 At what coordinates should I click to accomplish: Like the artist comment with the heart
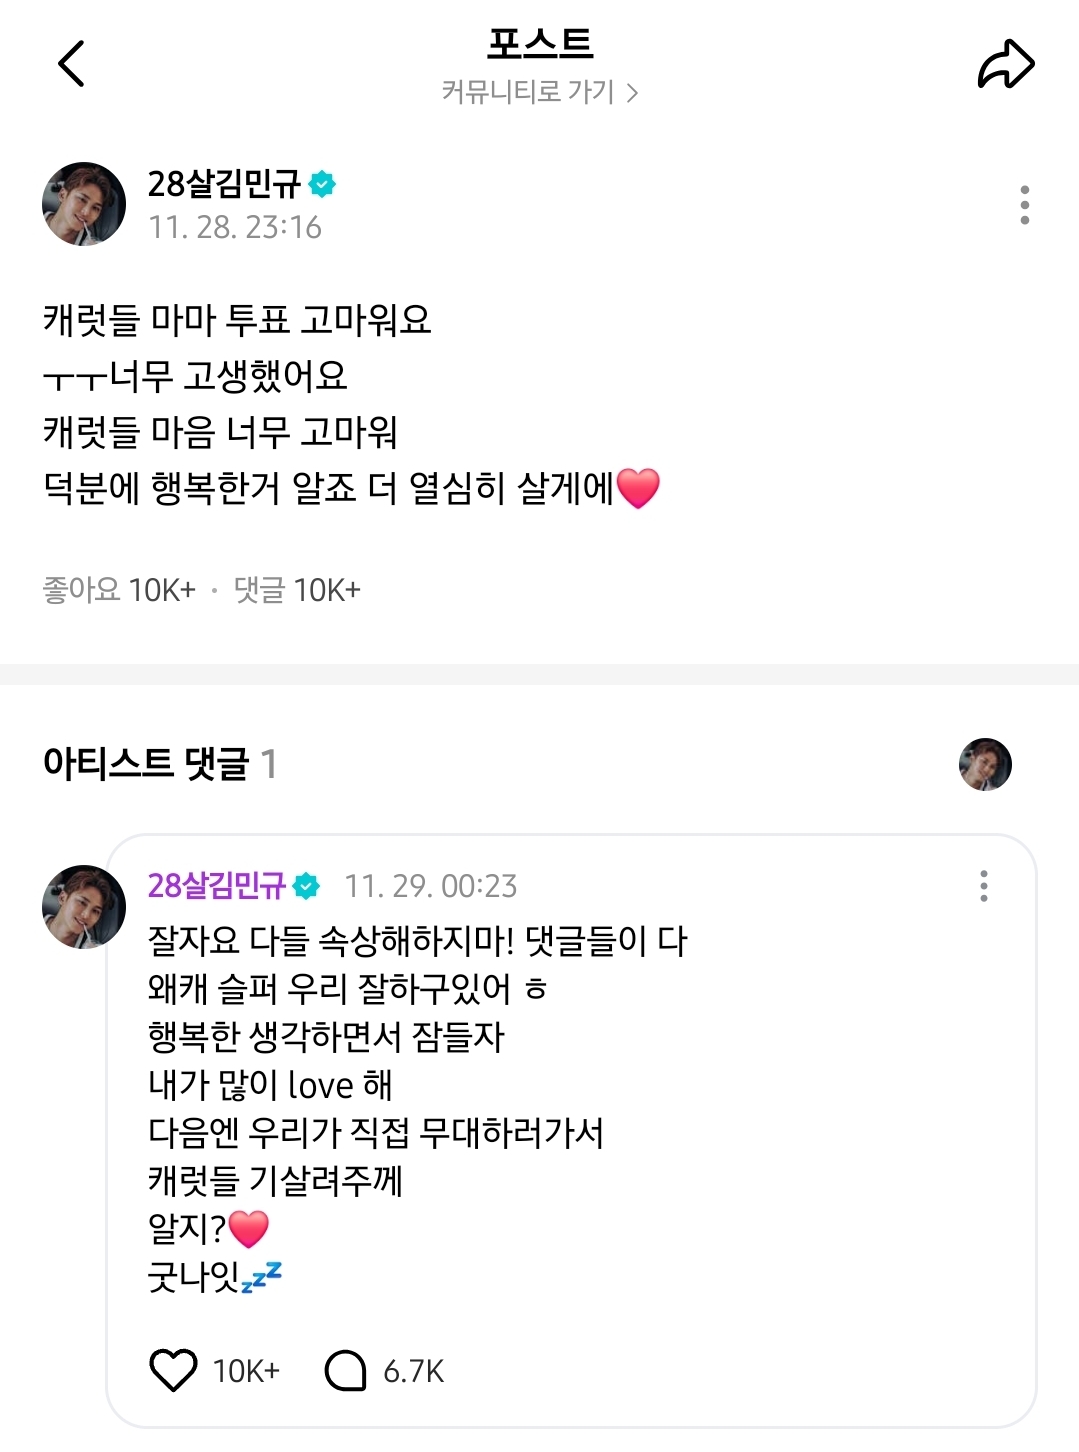pos(173,1370)
